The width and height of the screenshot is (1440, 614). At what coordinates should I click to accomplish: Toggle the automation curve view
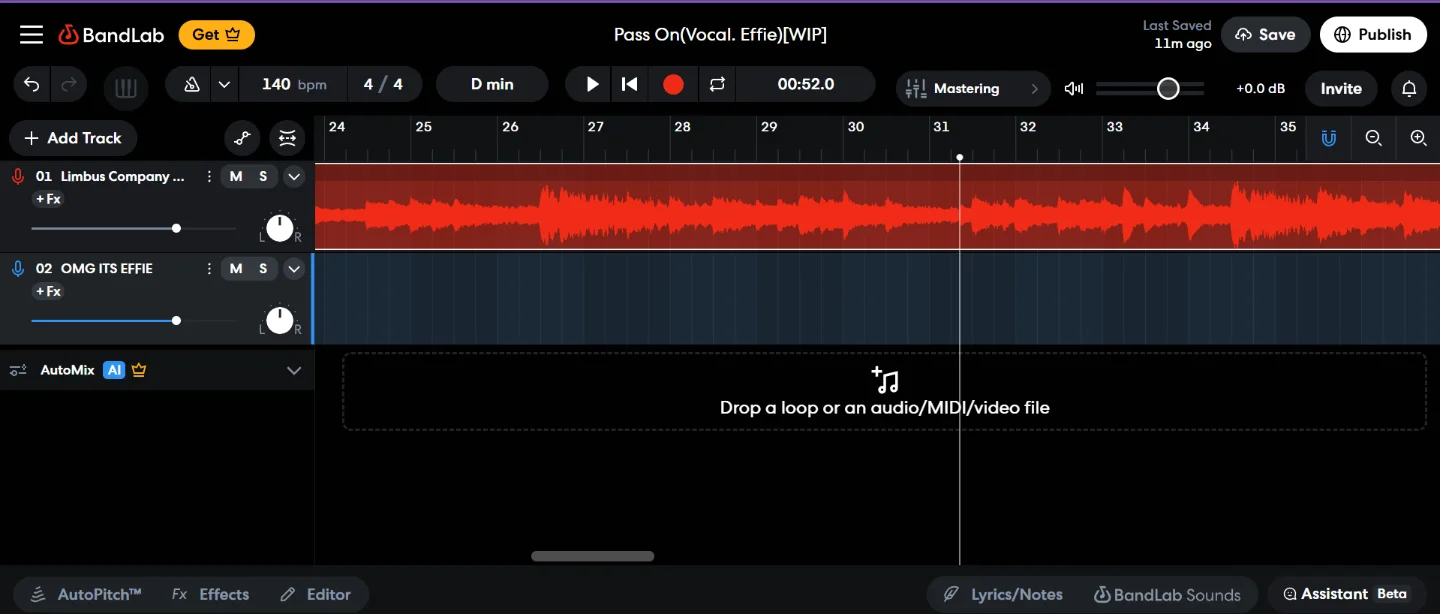[242, 138]
